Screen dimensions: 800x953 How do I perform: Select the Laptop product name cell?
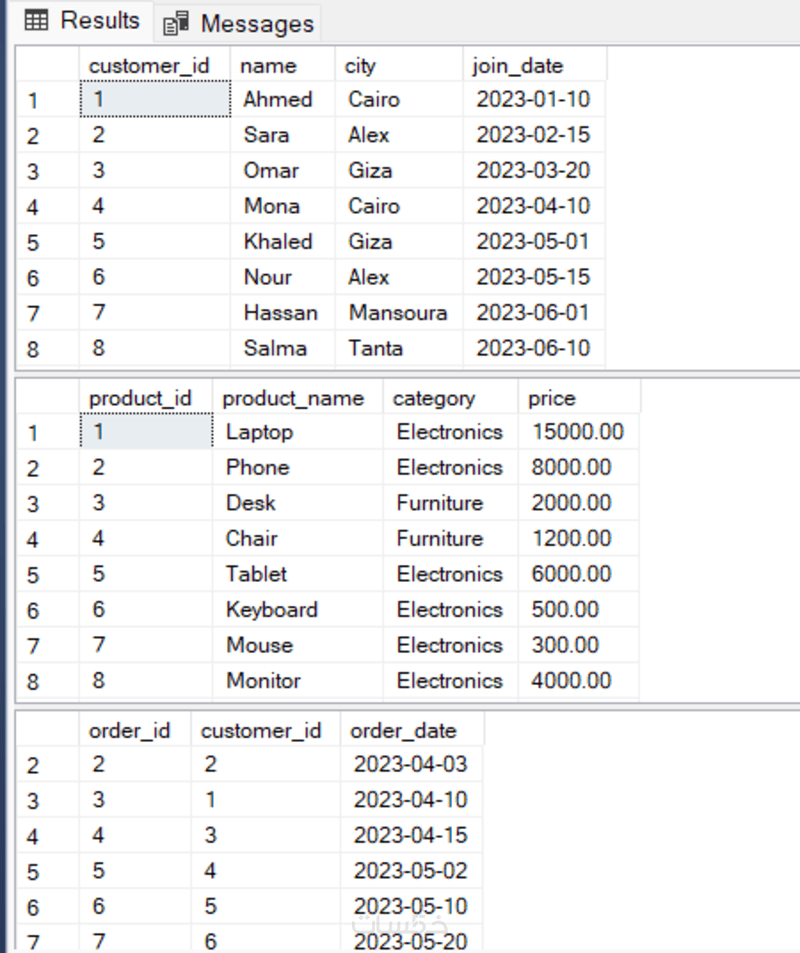[x=260, y=432]
